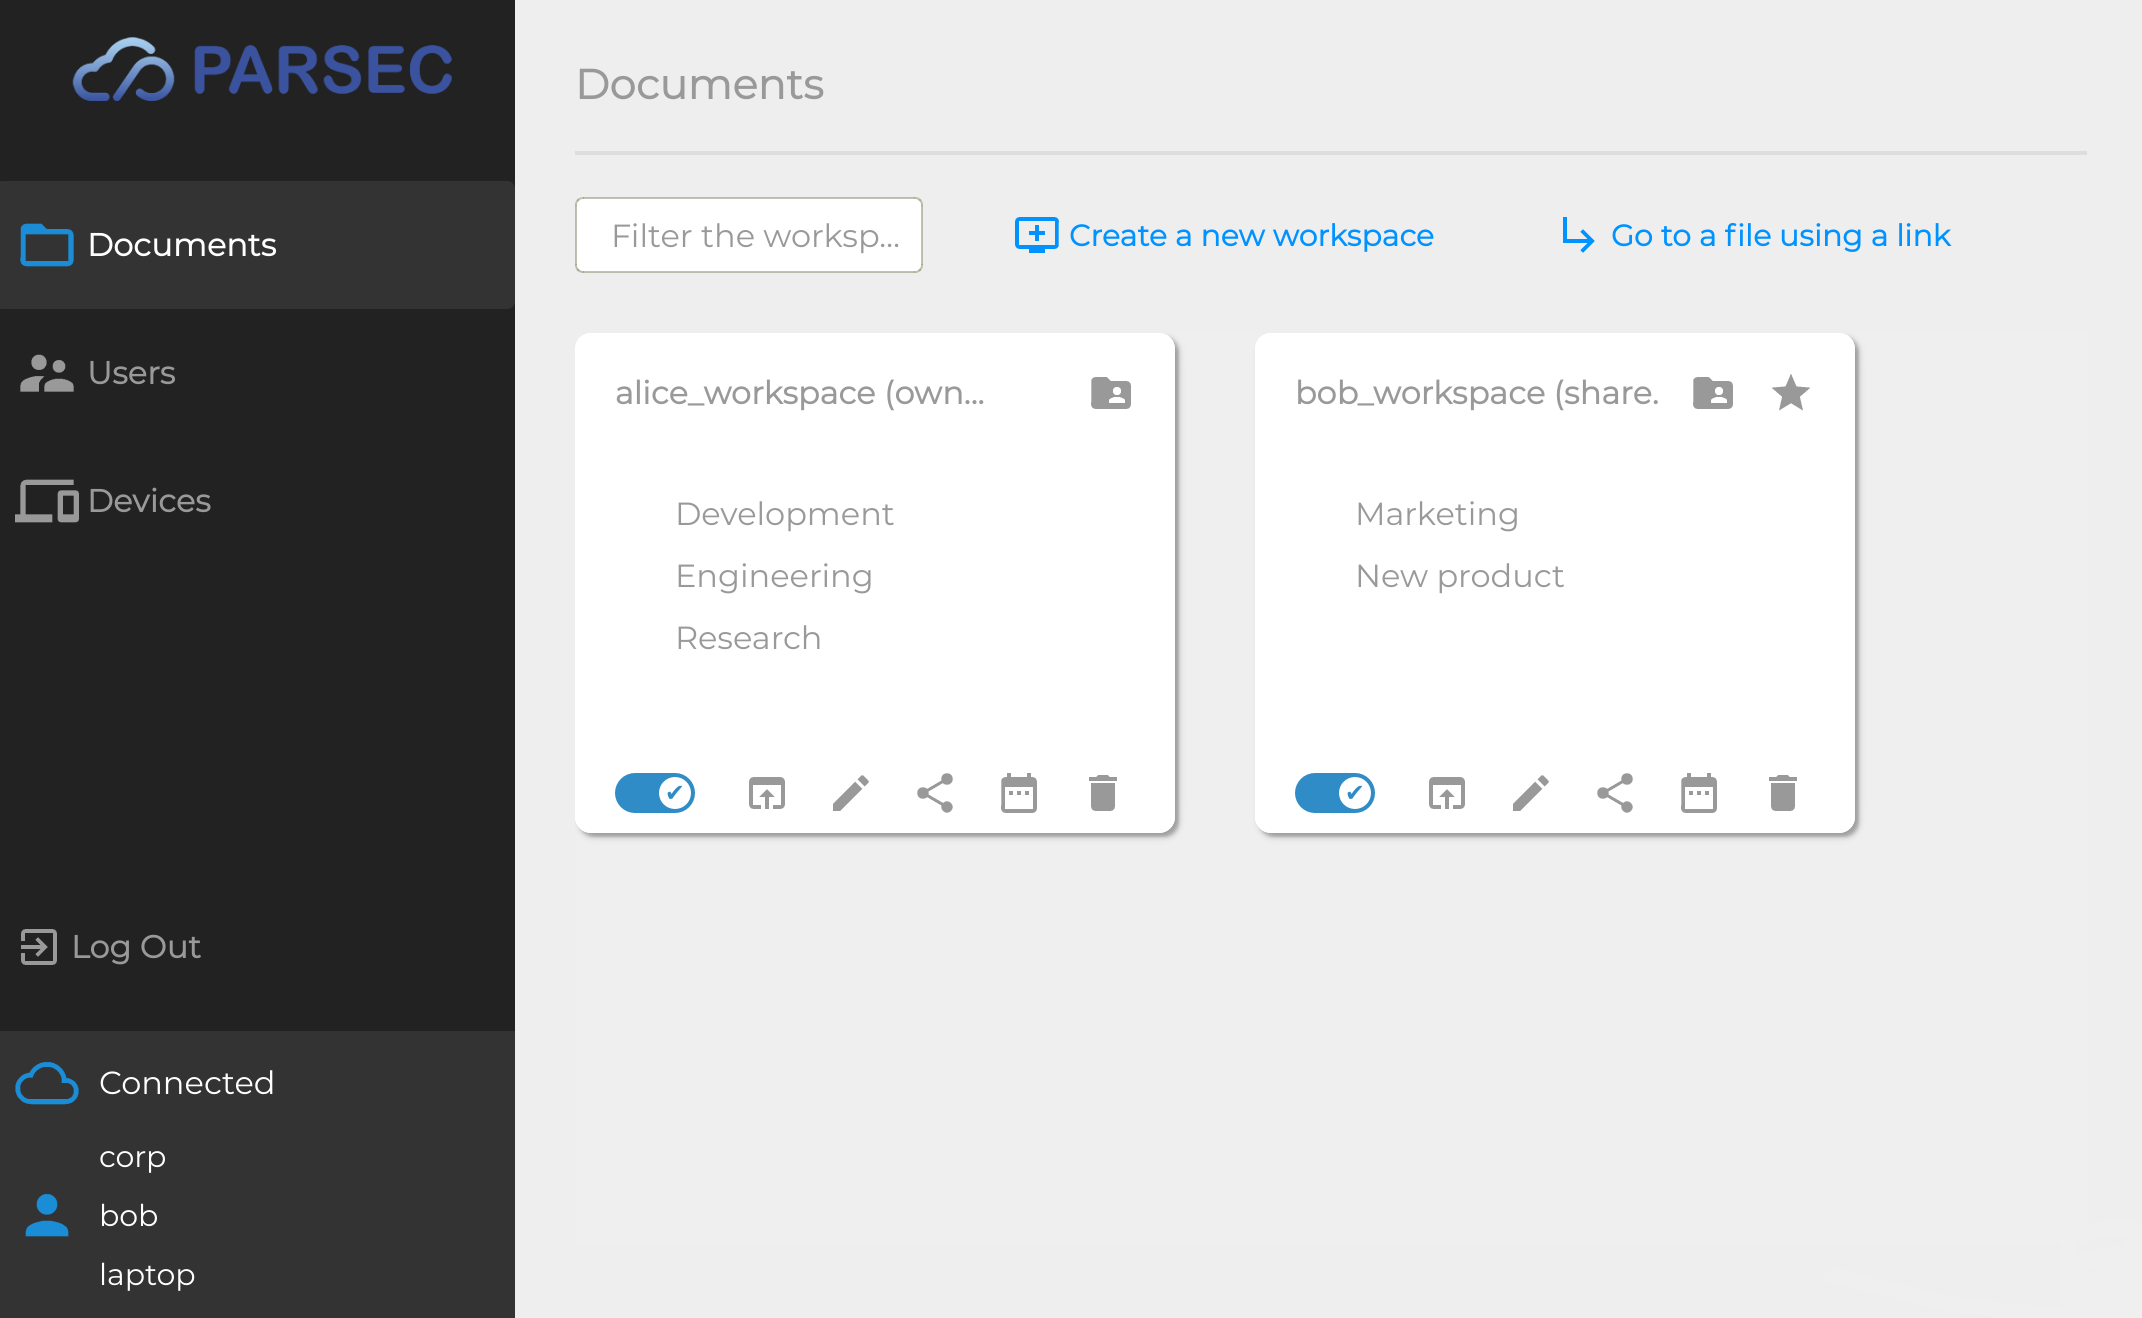Click the folder-person icon beside bob_workspace title
Image resolution: width=2142 pixels, height=1318 pixels.
[x=1712, y=393]
